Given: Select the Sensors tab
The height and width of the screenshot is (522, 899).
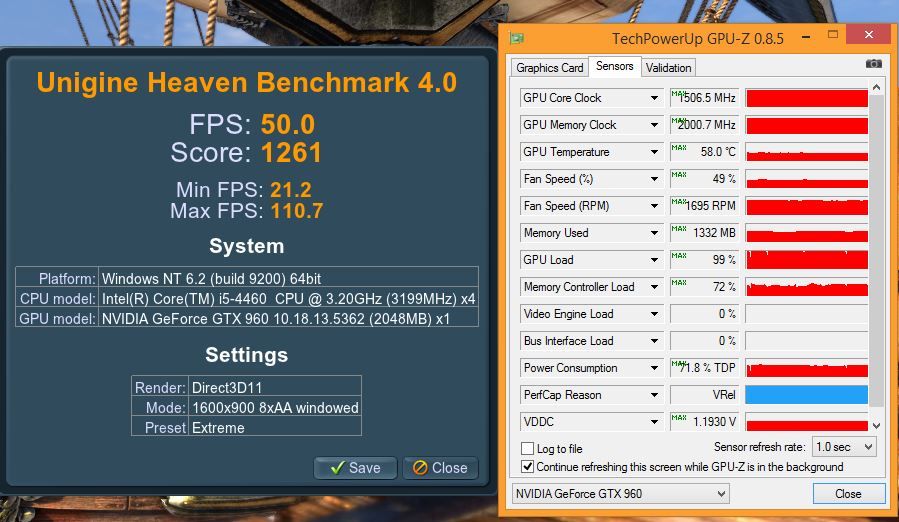Looking at the screenshot, I should (x=614, y=66).
